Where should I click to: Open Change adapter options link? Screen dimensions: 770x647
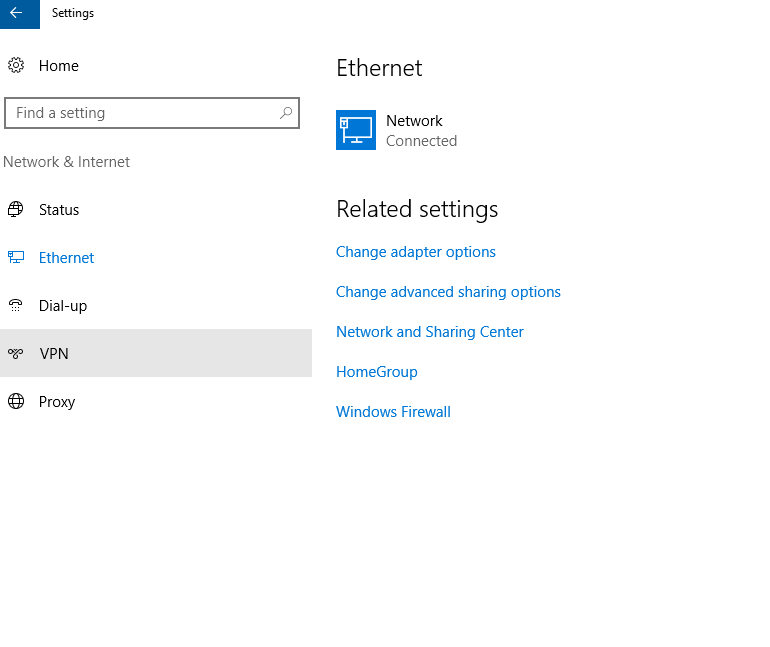pos(415,252)
